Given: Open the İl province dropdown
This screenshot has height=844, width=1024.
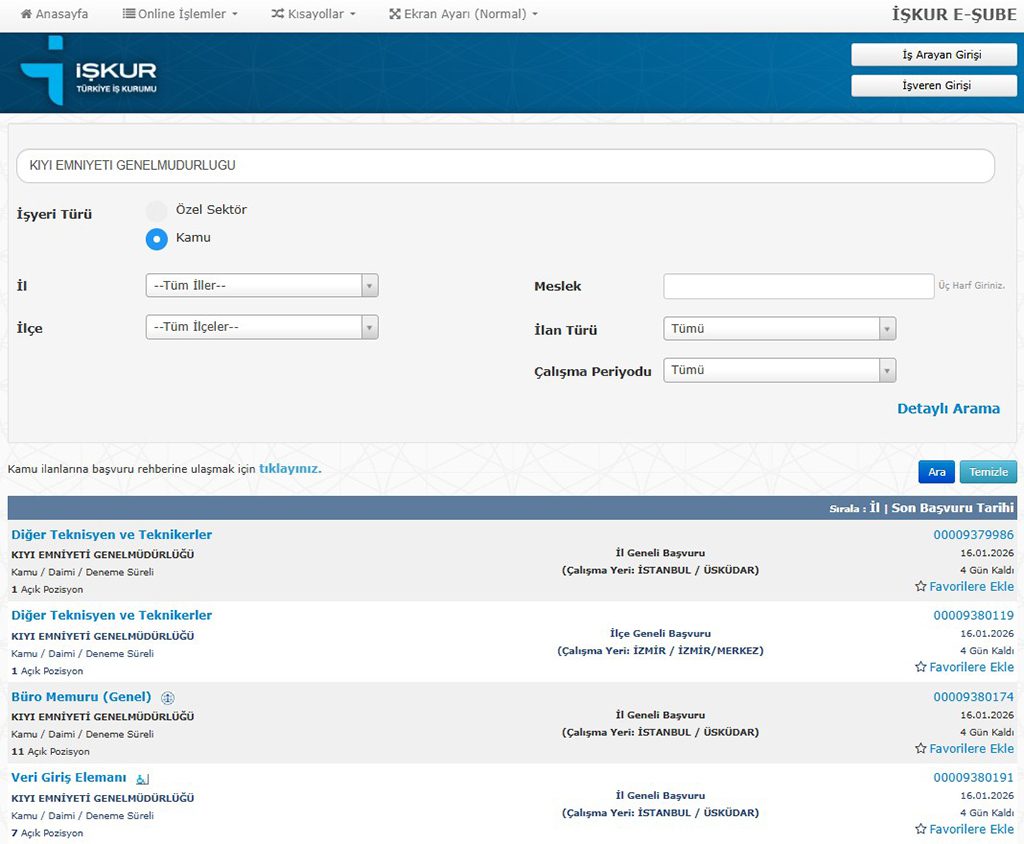Looking at the screenshot, I should (x=261, y=286).
